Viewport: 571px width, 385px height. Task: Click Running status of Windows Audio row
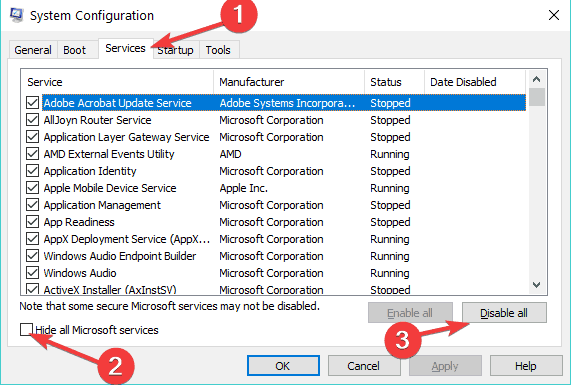390,273
